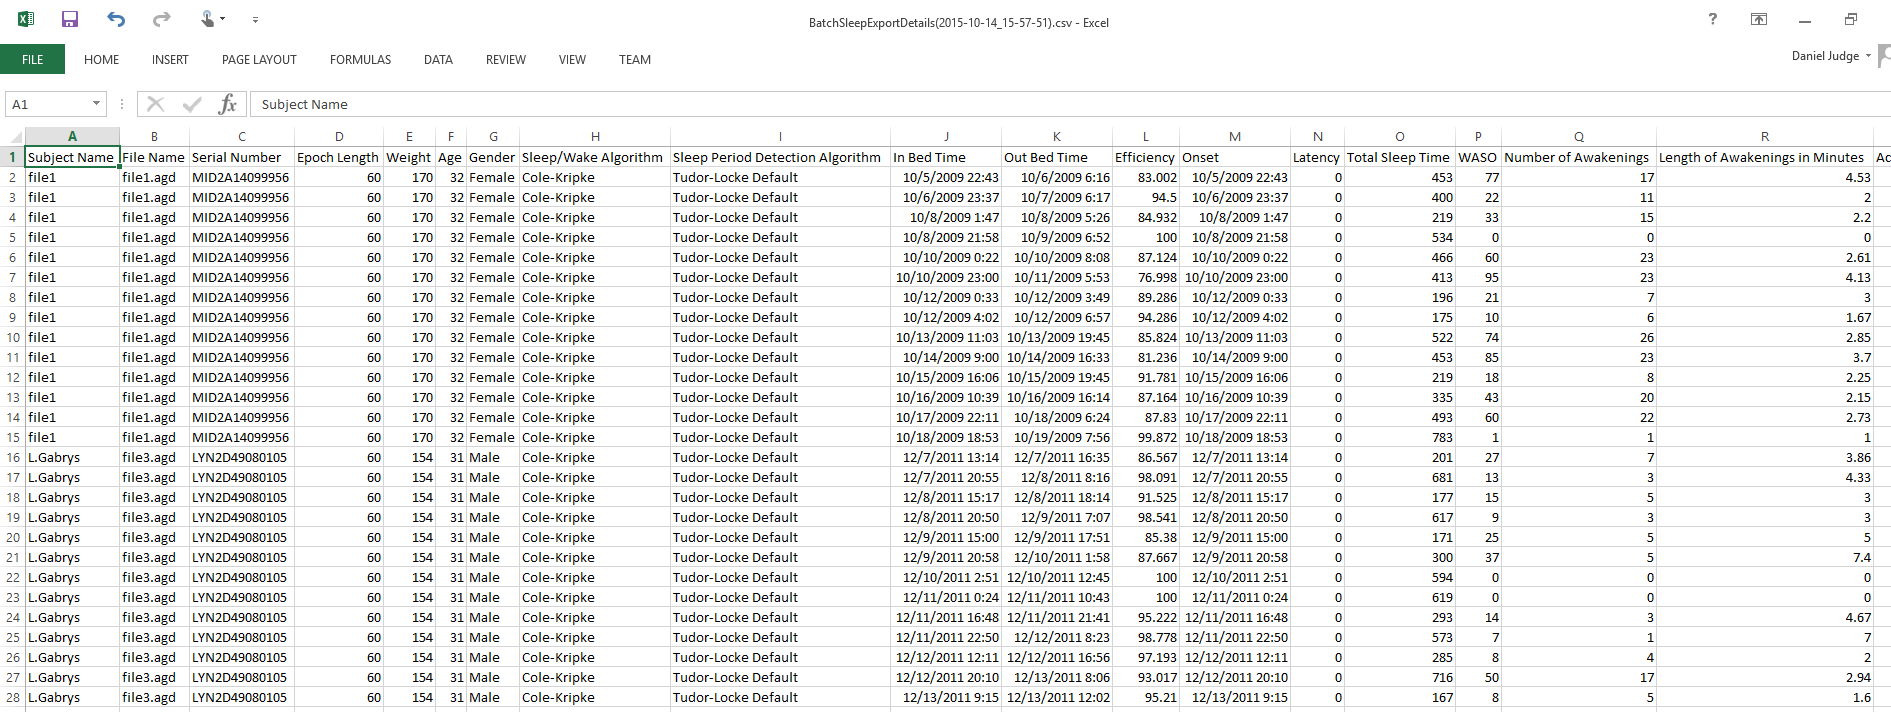
Task: Expand the Name Box dropdown
Action: click(96, 104)
